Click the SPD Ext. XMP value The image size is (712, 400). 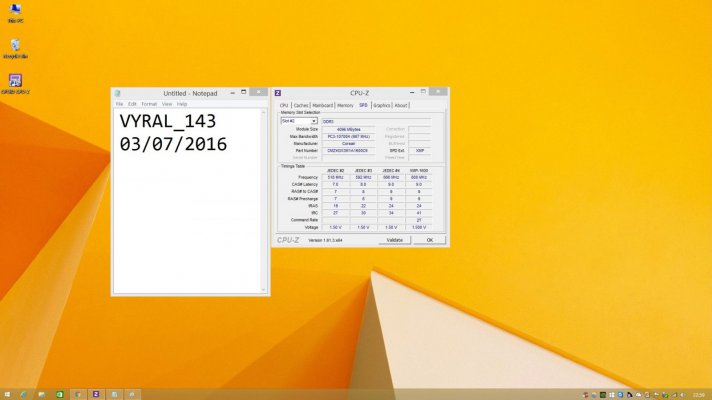[420, 150]
